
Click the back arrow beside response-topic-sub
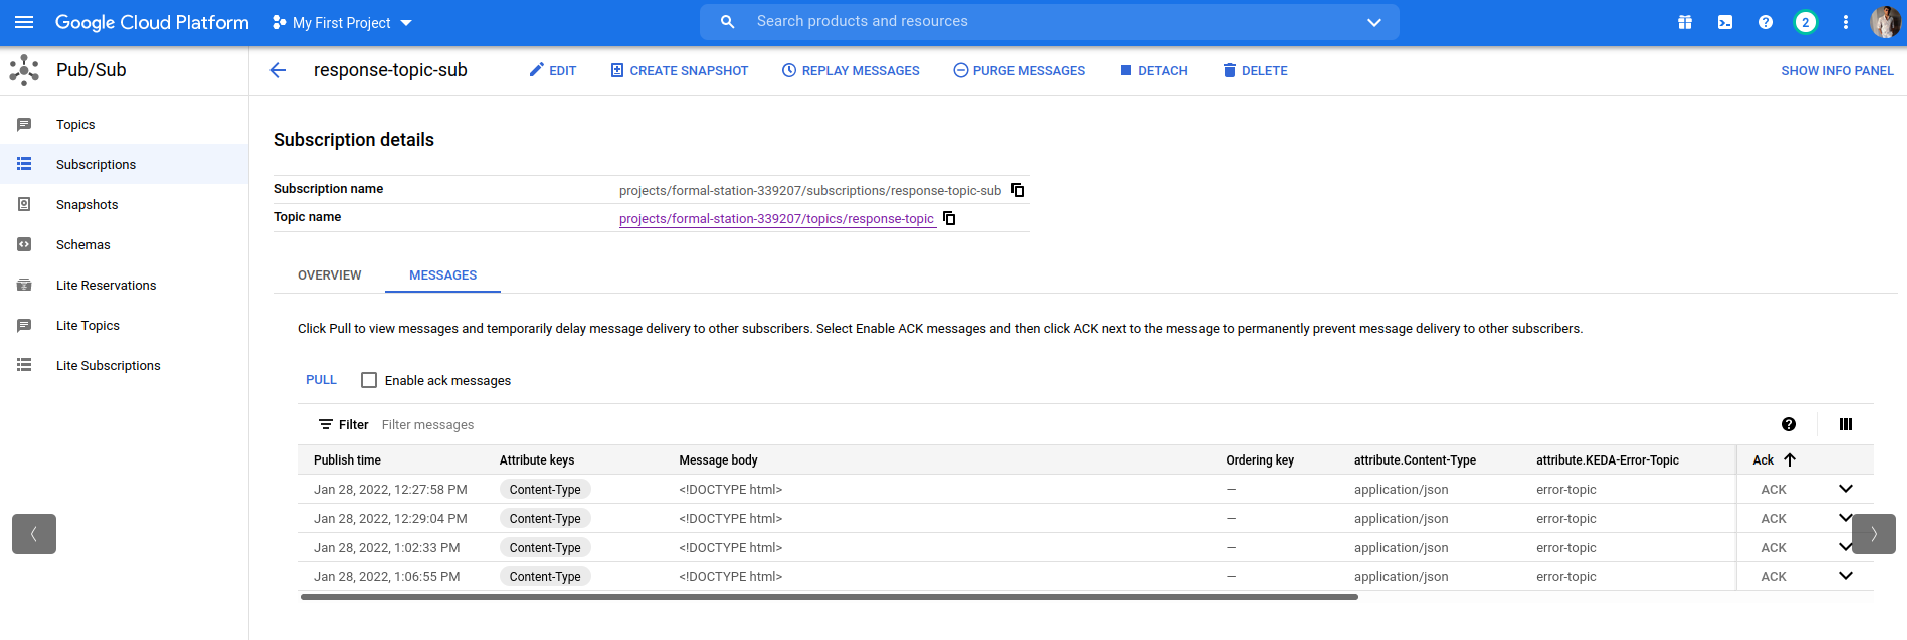[278, 70]
